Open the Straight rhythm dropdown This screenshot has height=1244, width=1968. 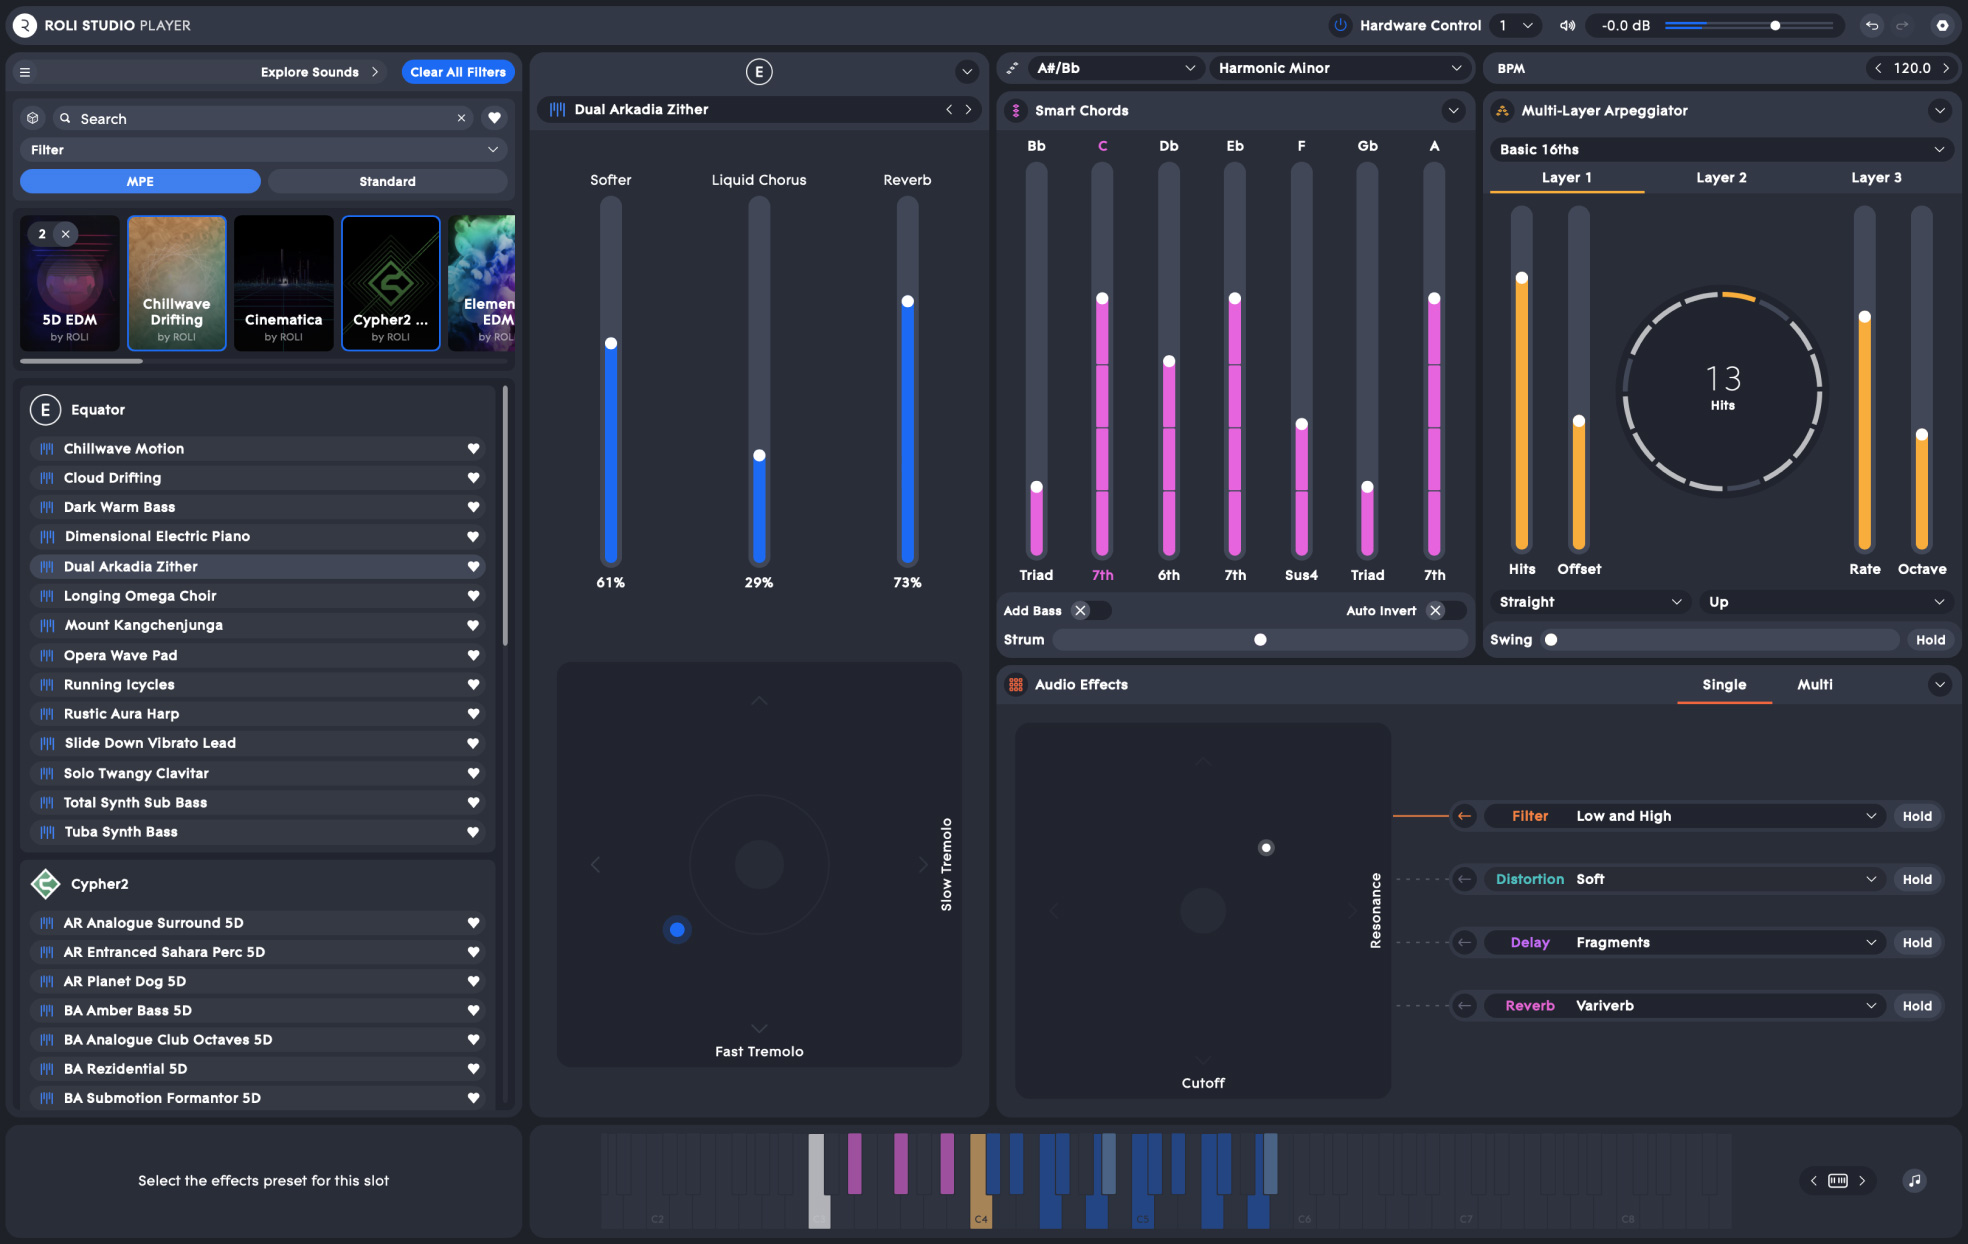[x=1590, y=602]
